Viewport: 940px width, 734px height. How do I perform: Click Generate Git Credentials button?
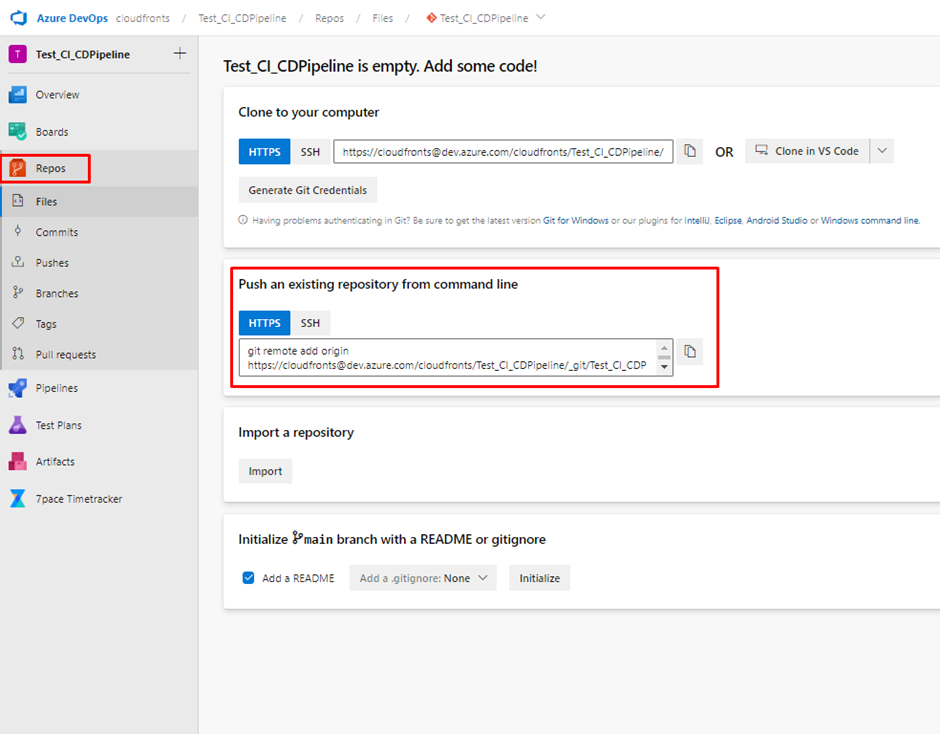point(308,190)
